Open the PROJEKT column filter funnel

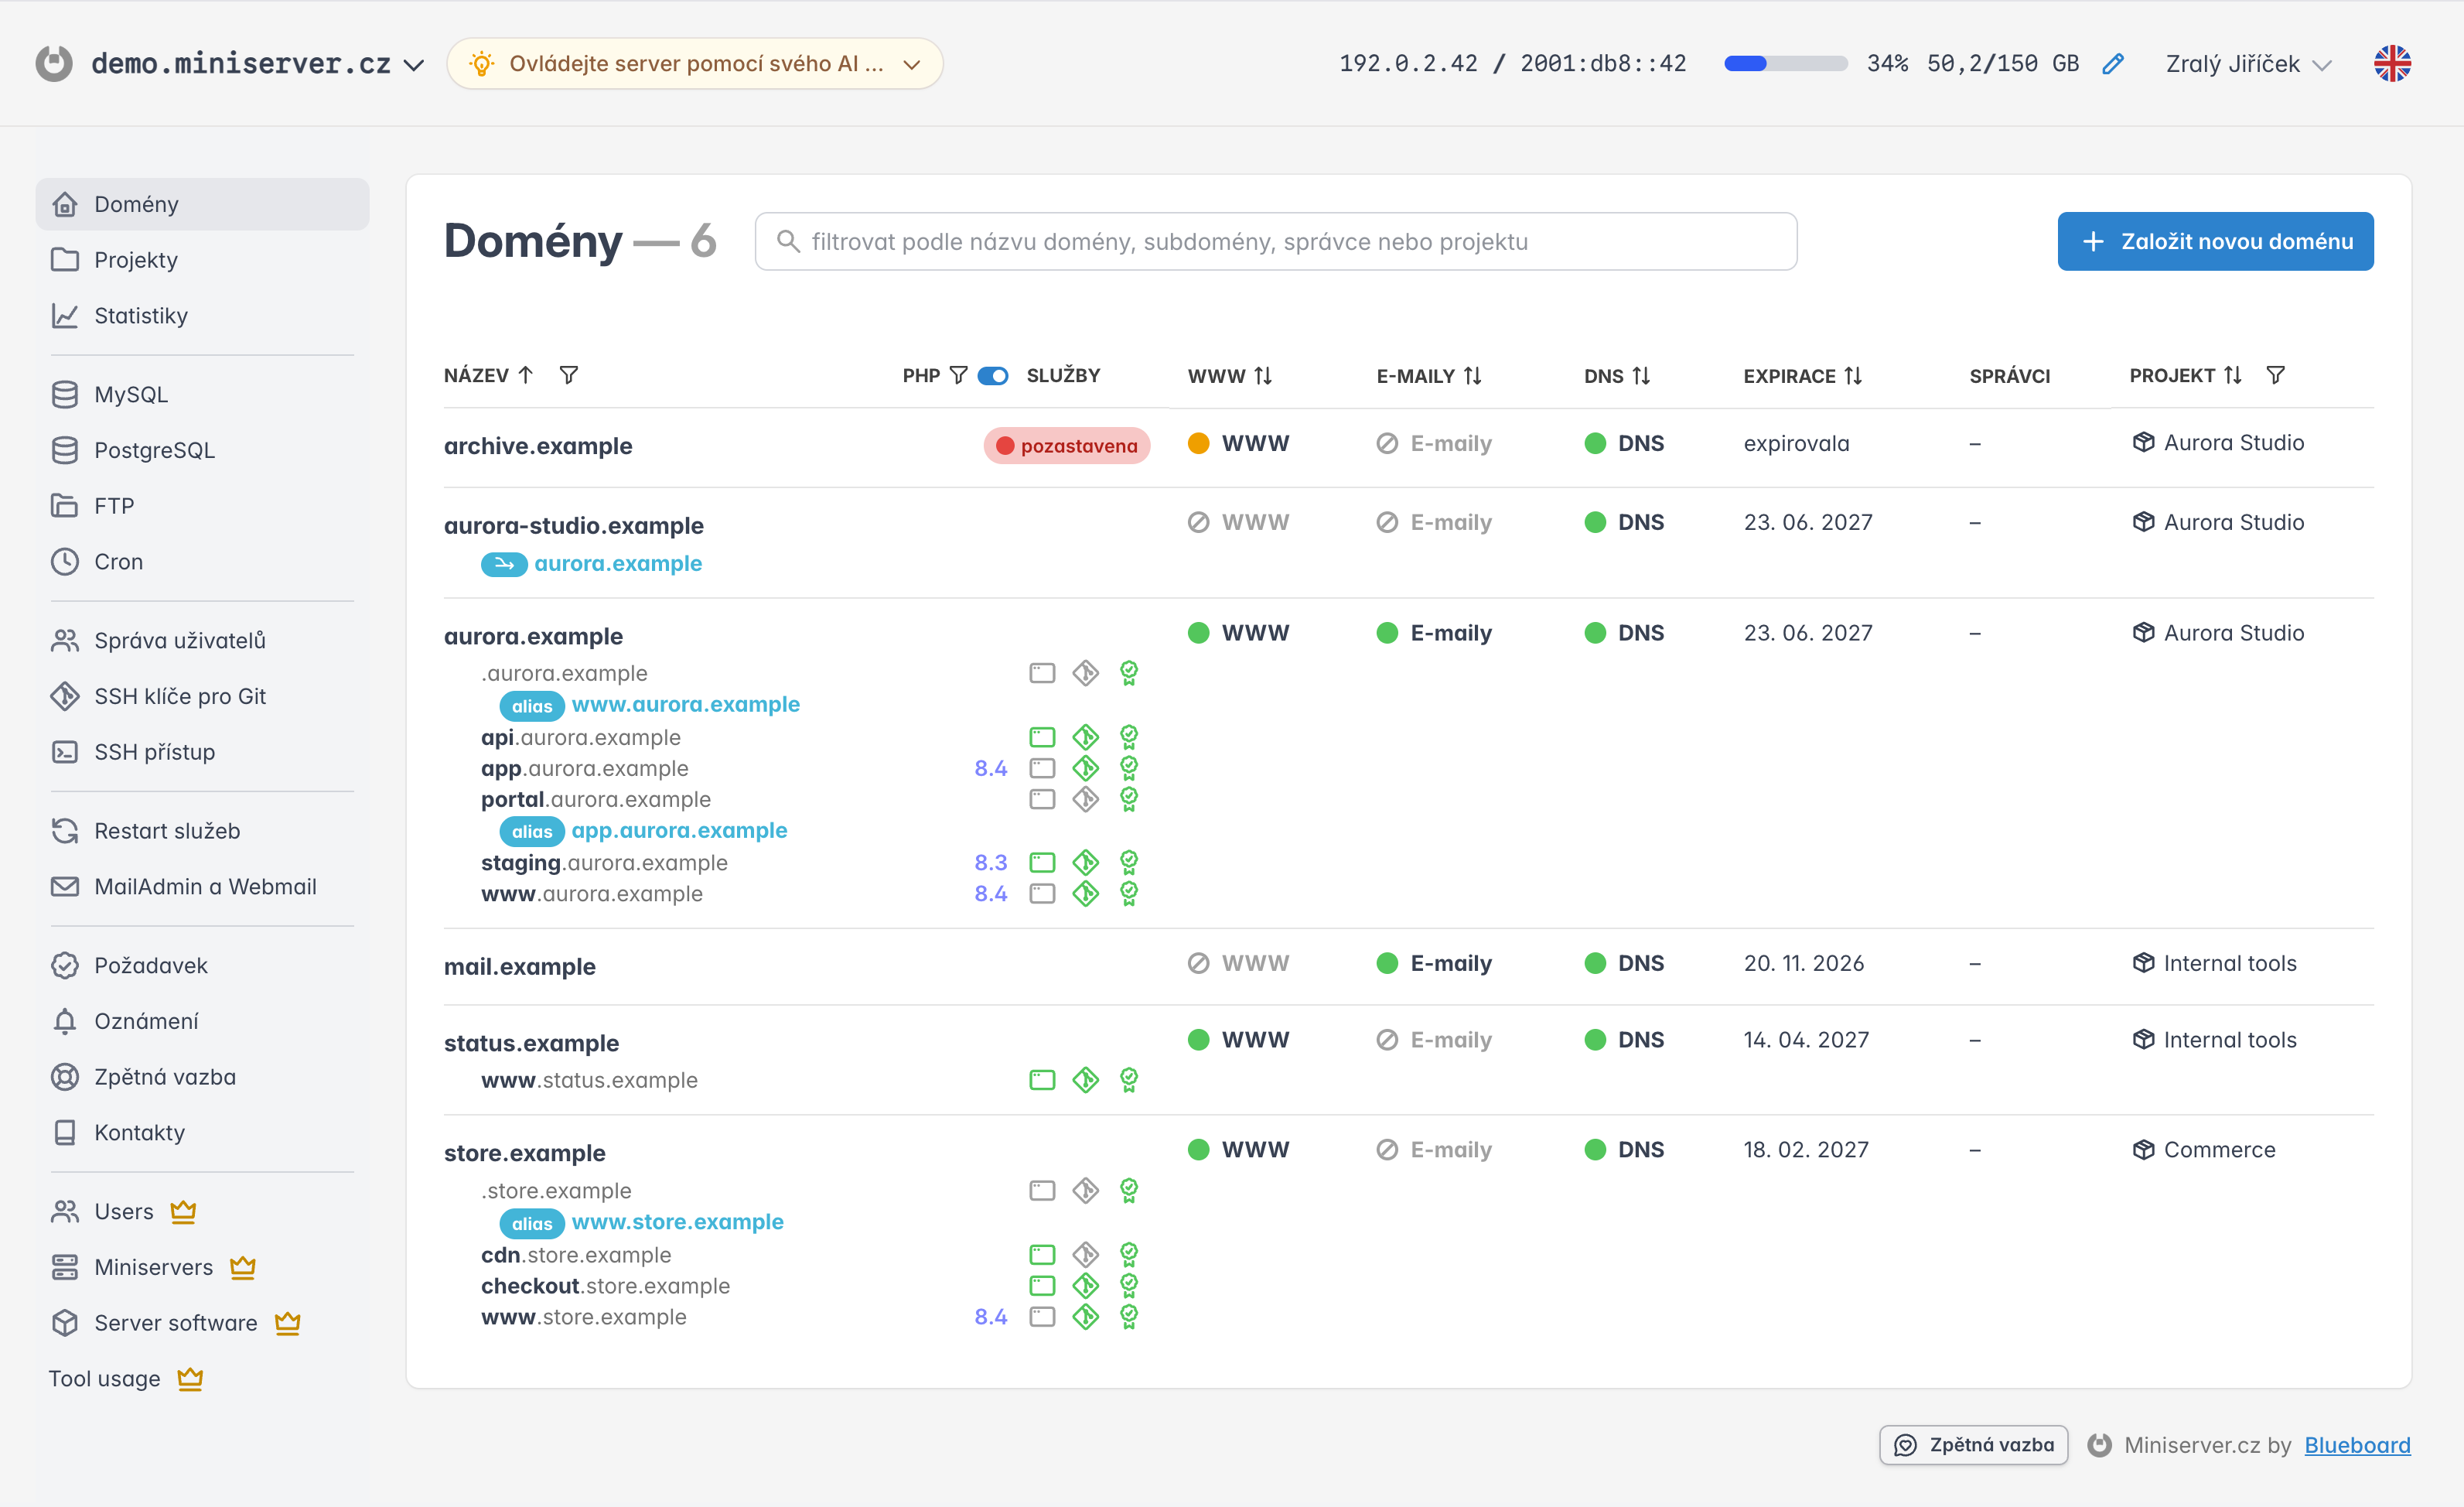click(x=2275, y=375)
